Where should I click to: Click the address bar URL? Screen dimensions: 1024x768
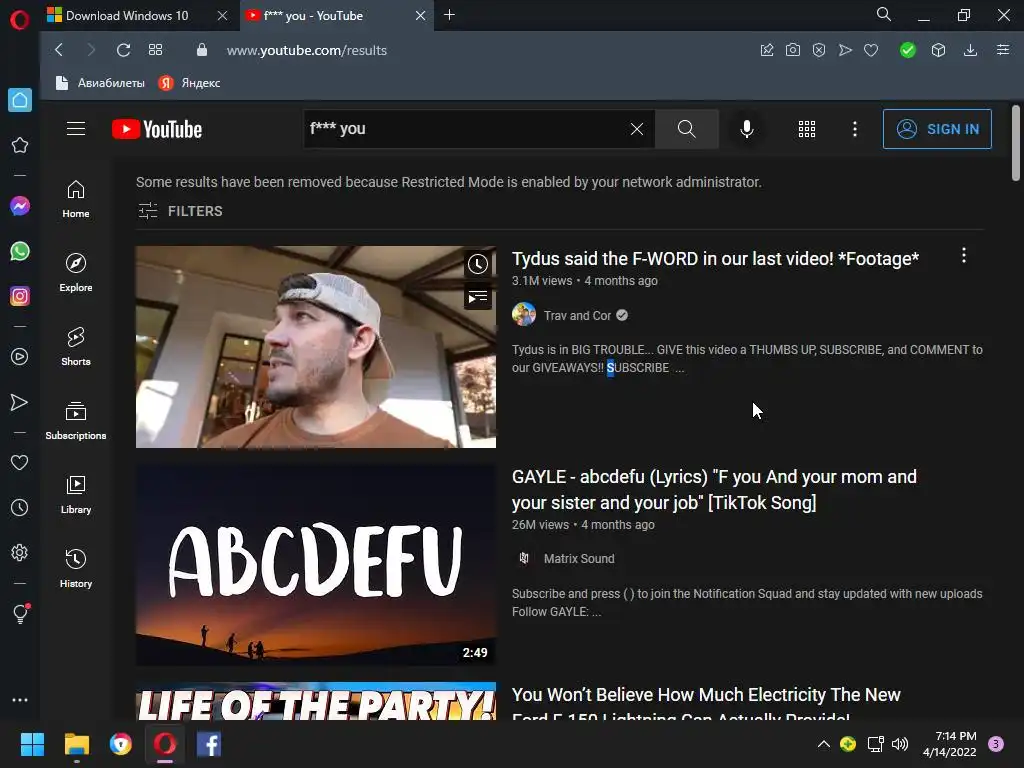[307, 50]
